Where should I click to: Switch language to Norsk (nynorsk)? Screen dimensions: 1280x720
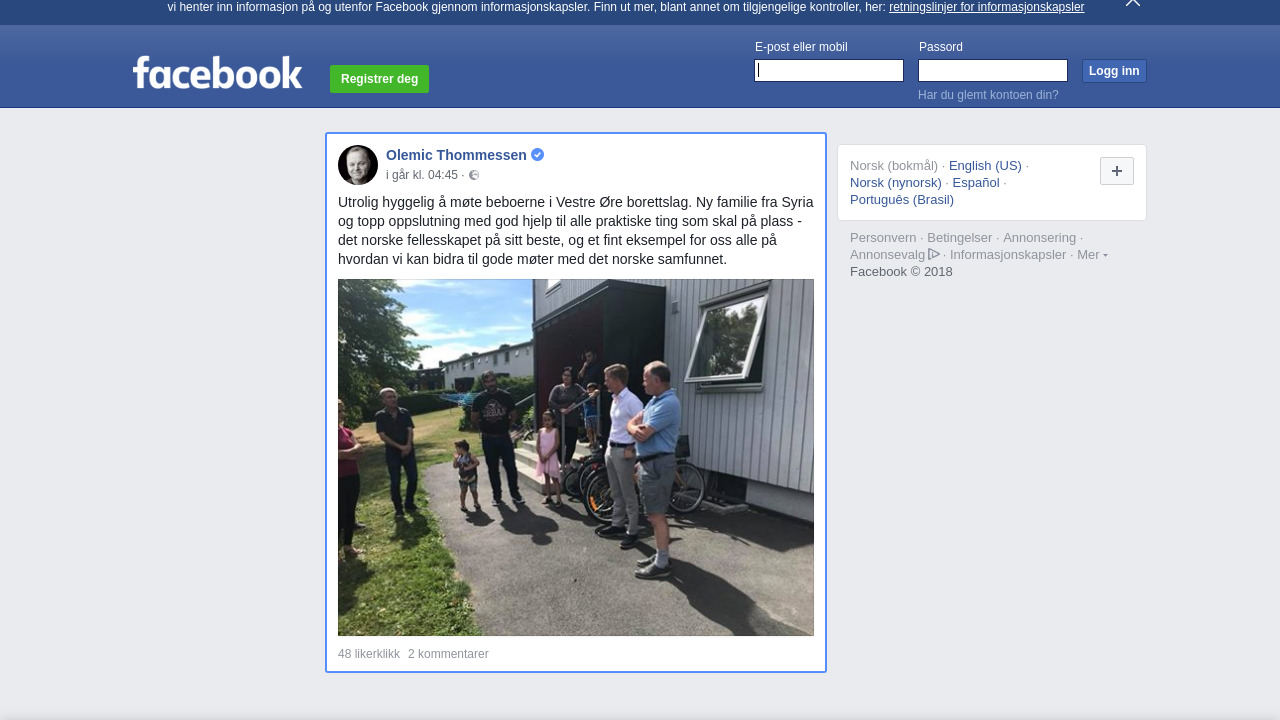point(896,183)
